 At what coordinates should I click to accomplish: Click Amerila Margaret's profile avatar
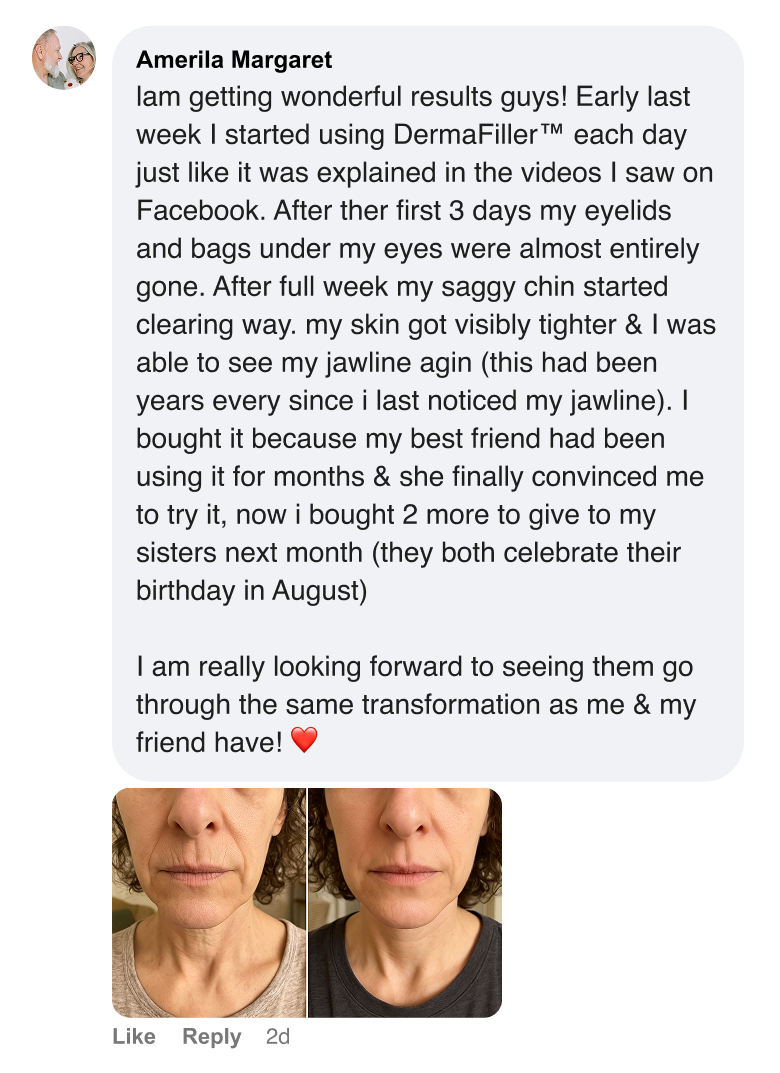(64, 58)
